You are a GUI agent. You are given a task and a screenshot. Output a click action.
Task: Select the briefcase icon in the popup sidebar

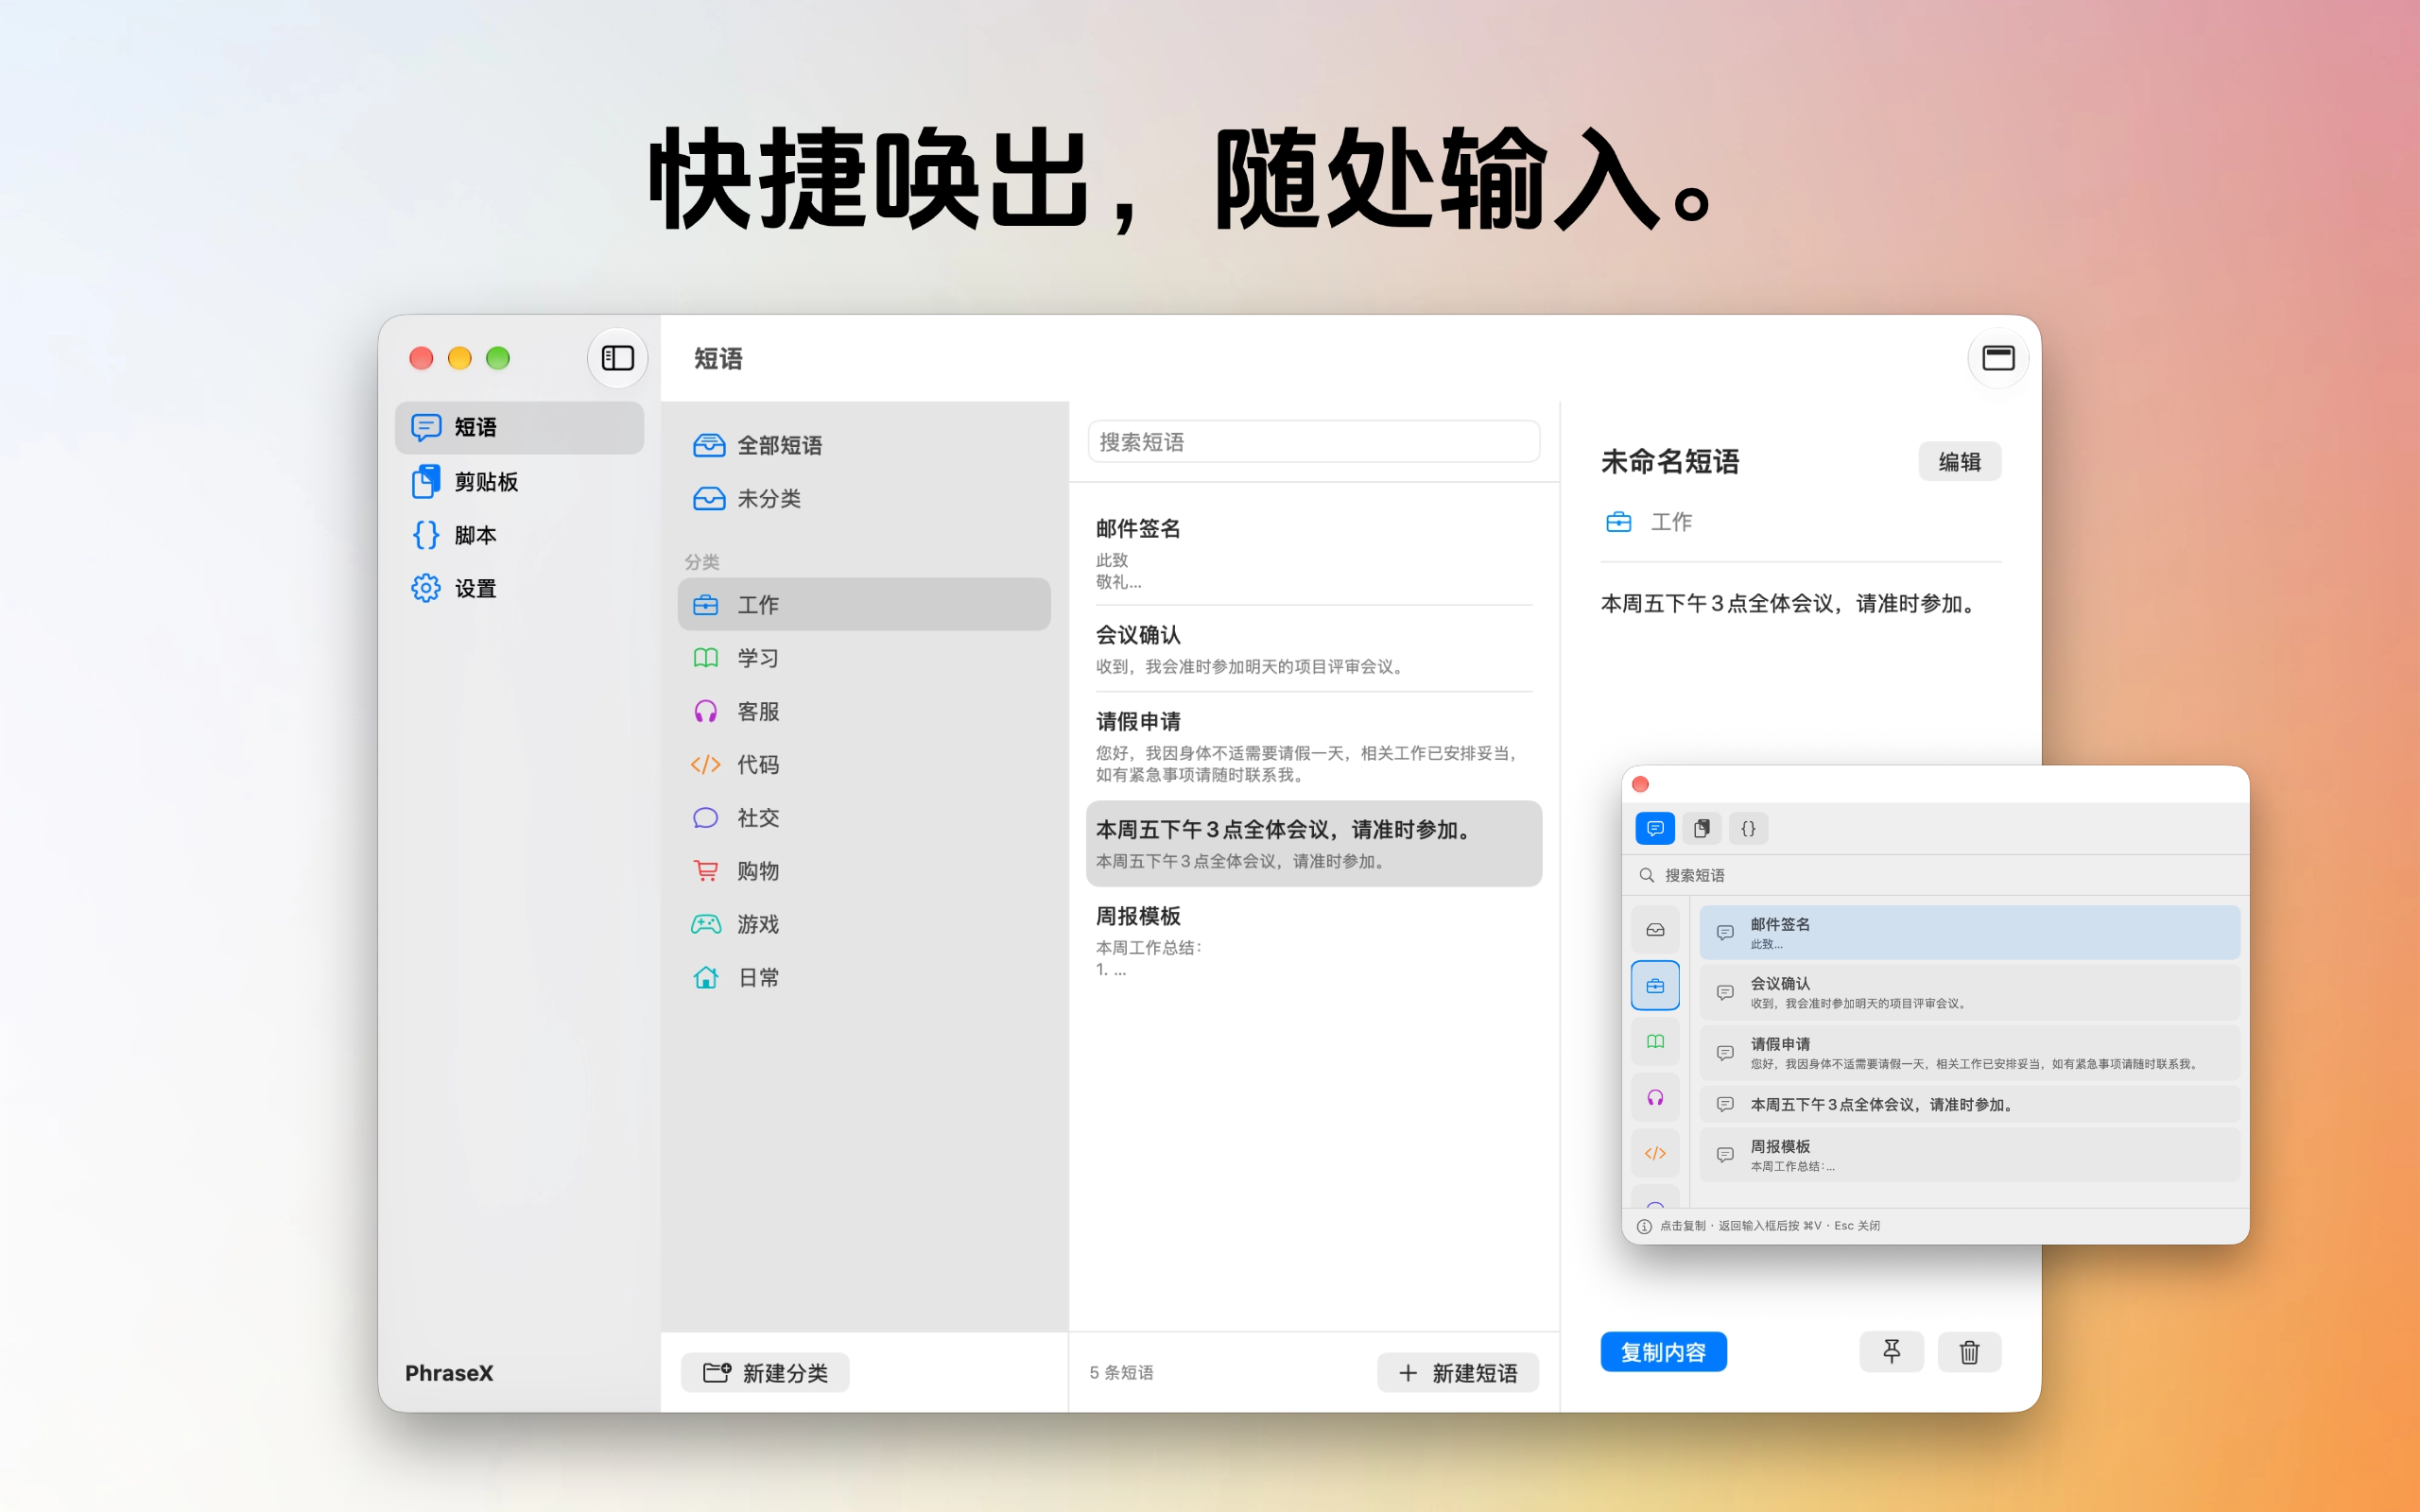coord(1655,986)
